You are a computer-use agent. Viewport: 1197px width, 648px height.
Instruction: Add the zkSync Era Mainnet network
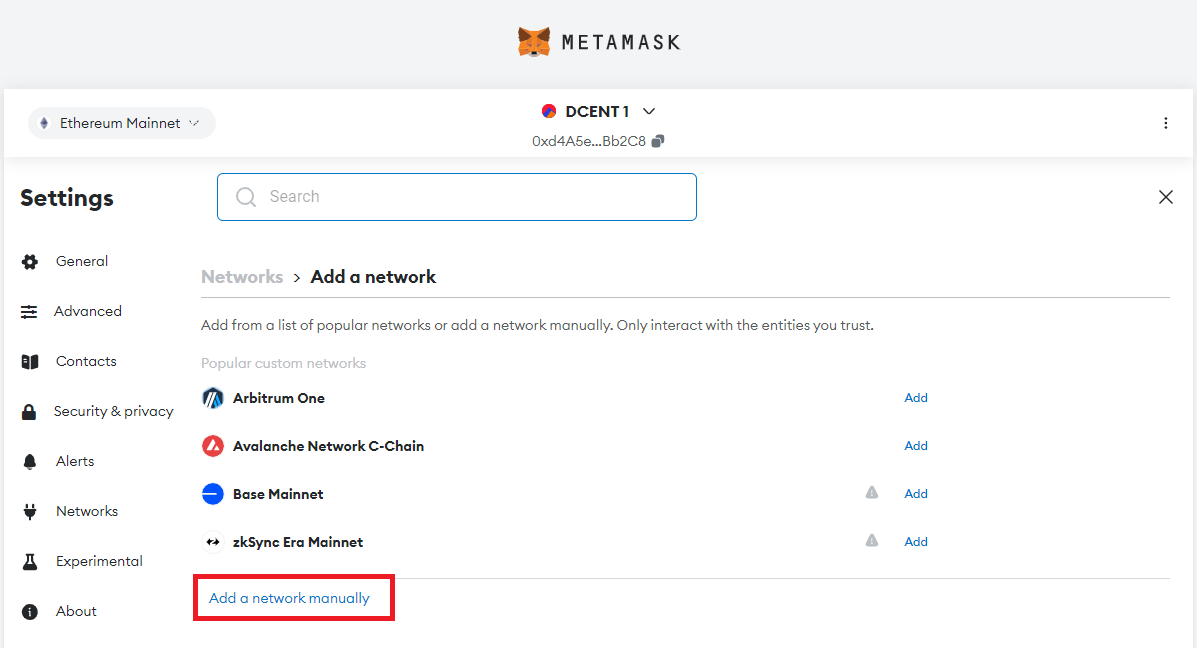916,542
